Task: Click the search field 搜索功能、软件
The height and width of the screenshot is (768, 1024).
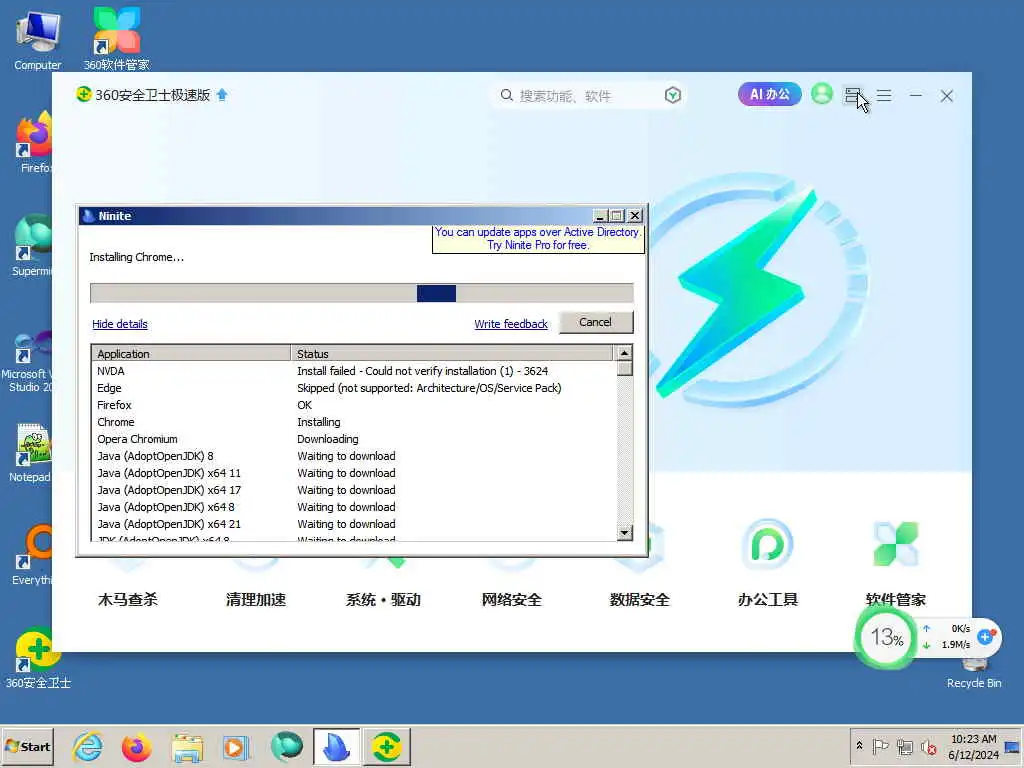Action: click(588, 96)
